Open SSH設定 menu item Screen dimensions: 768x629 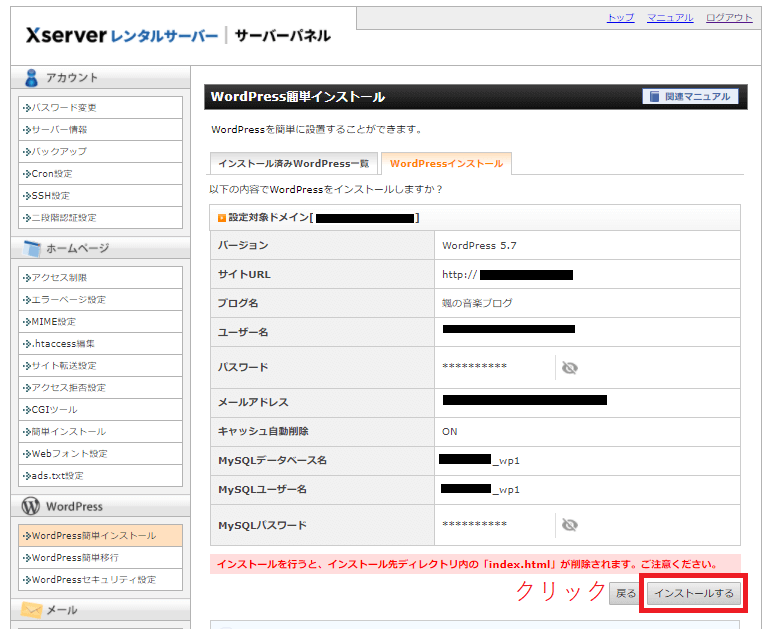(x=100, y=196)
